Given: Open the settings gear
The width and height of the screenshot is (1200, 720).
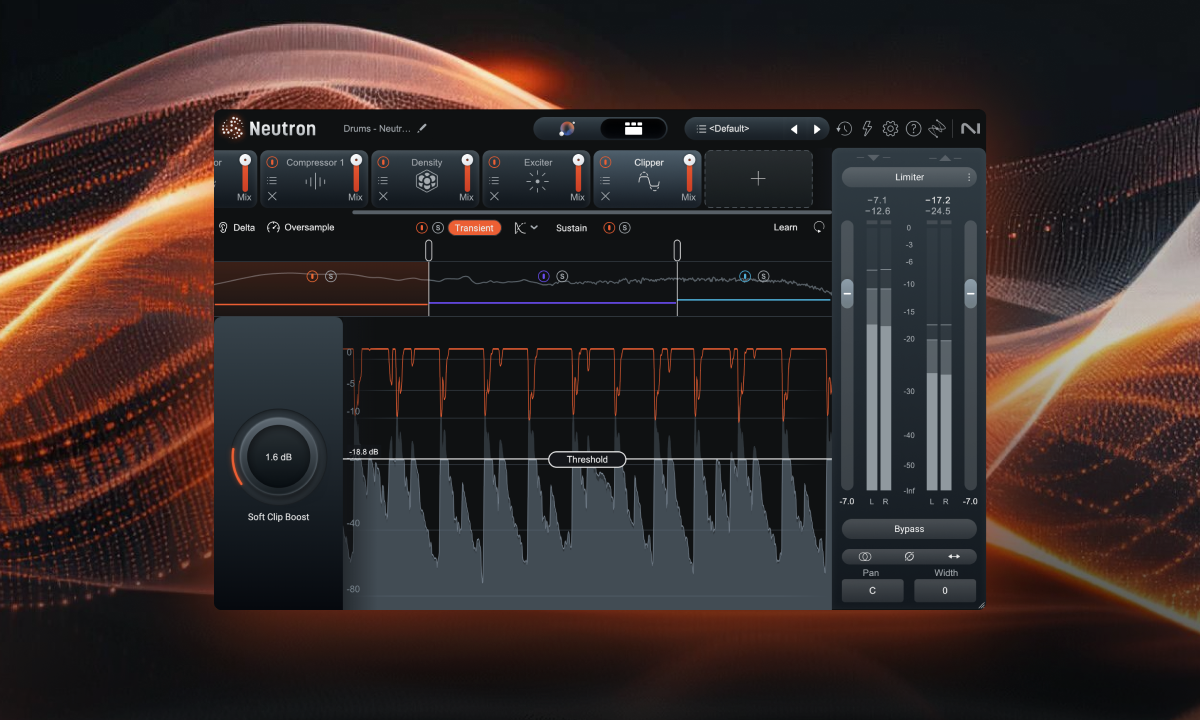Looking at the screenshot, I should 890,128.
